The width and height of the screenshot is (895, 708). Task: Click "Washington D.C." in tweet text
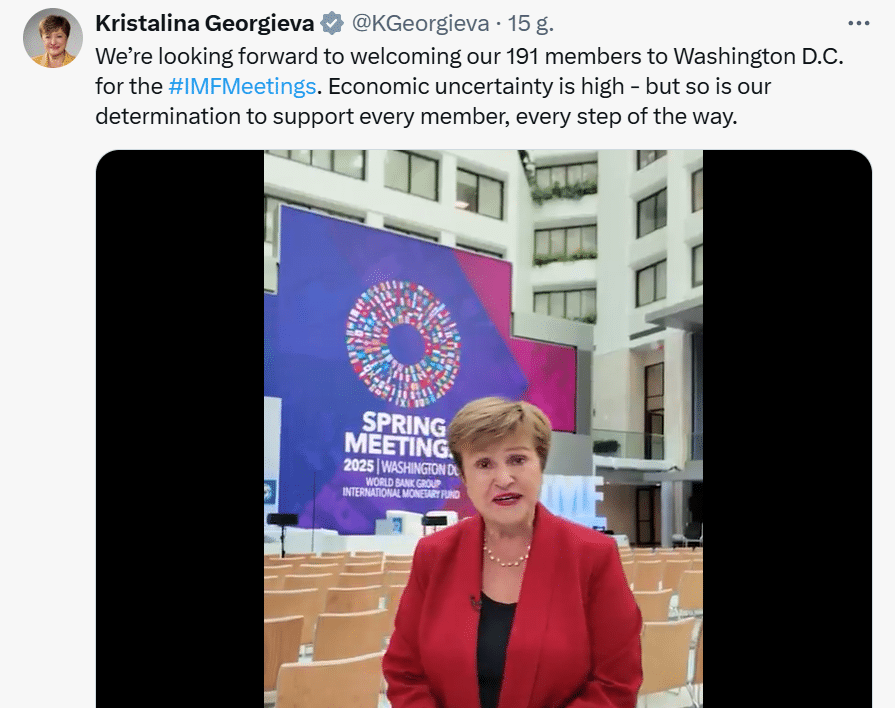point(758,57)
